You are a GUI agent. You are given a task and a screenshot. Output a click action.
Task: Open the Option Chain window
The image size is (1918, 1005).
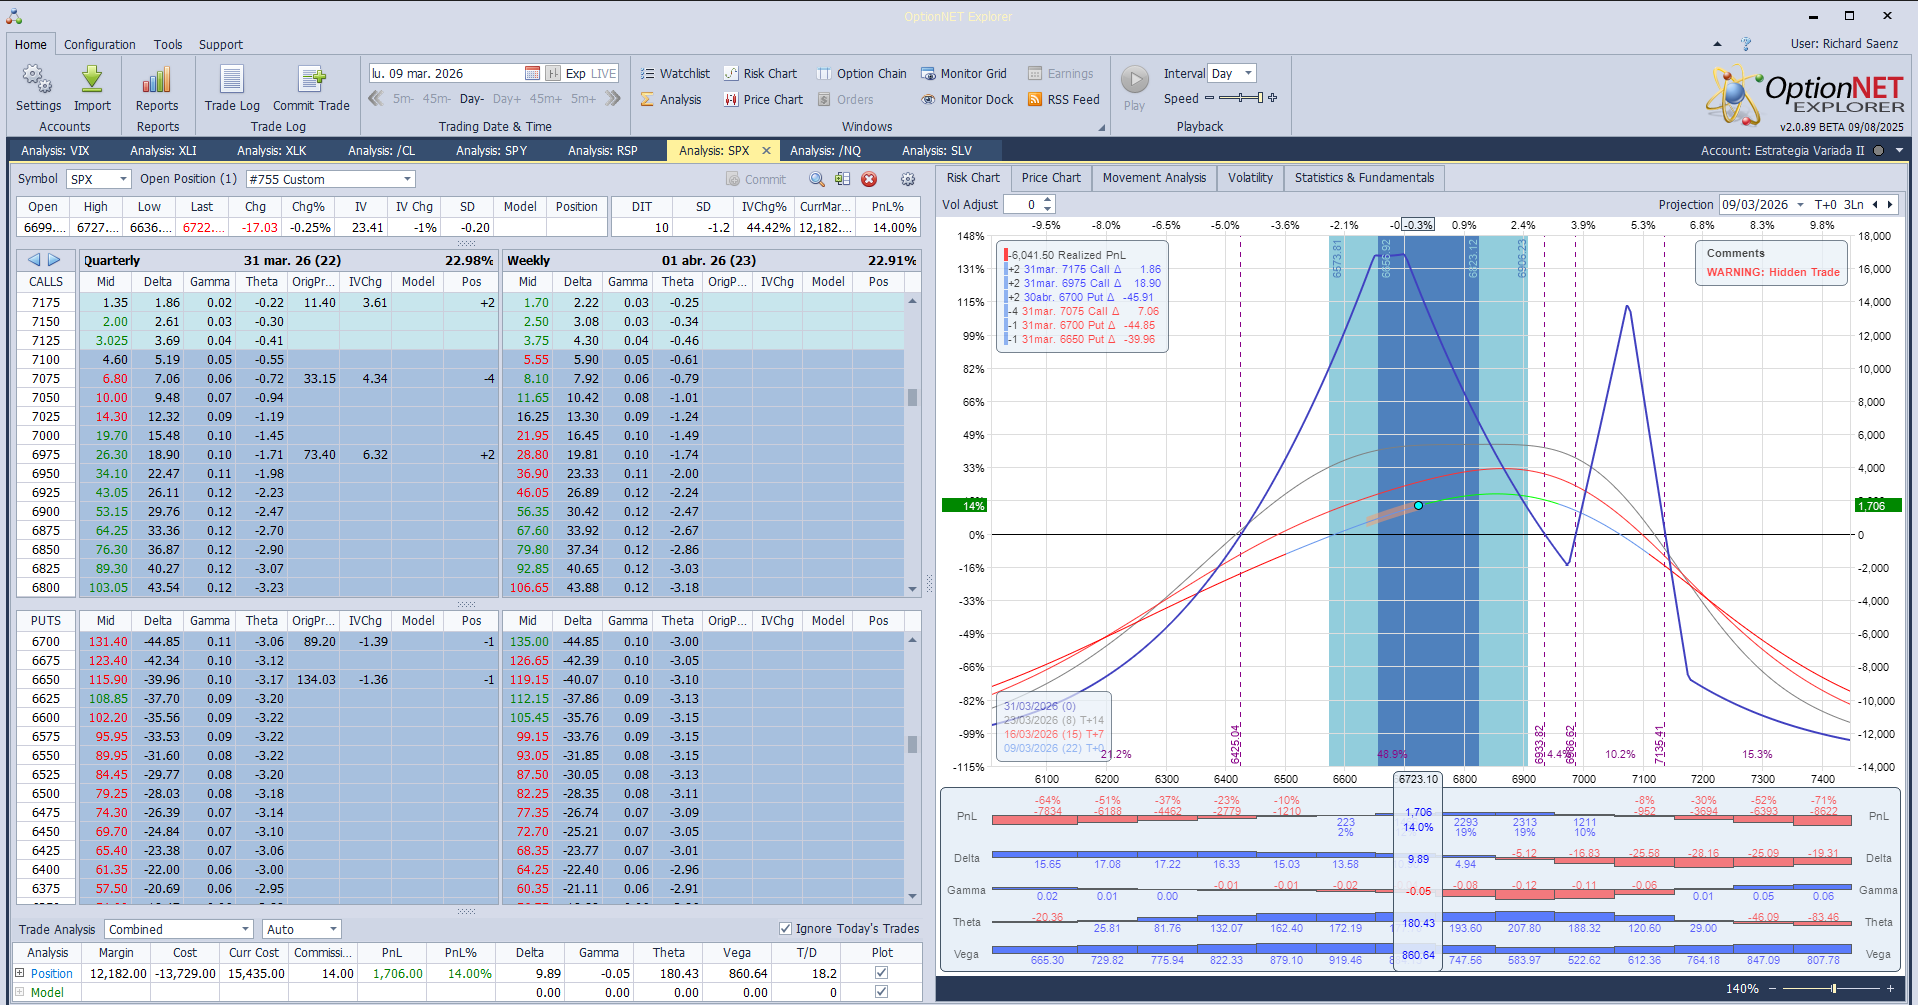click(x=861, y=74)
